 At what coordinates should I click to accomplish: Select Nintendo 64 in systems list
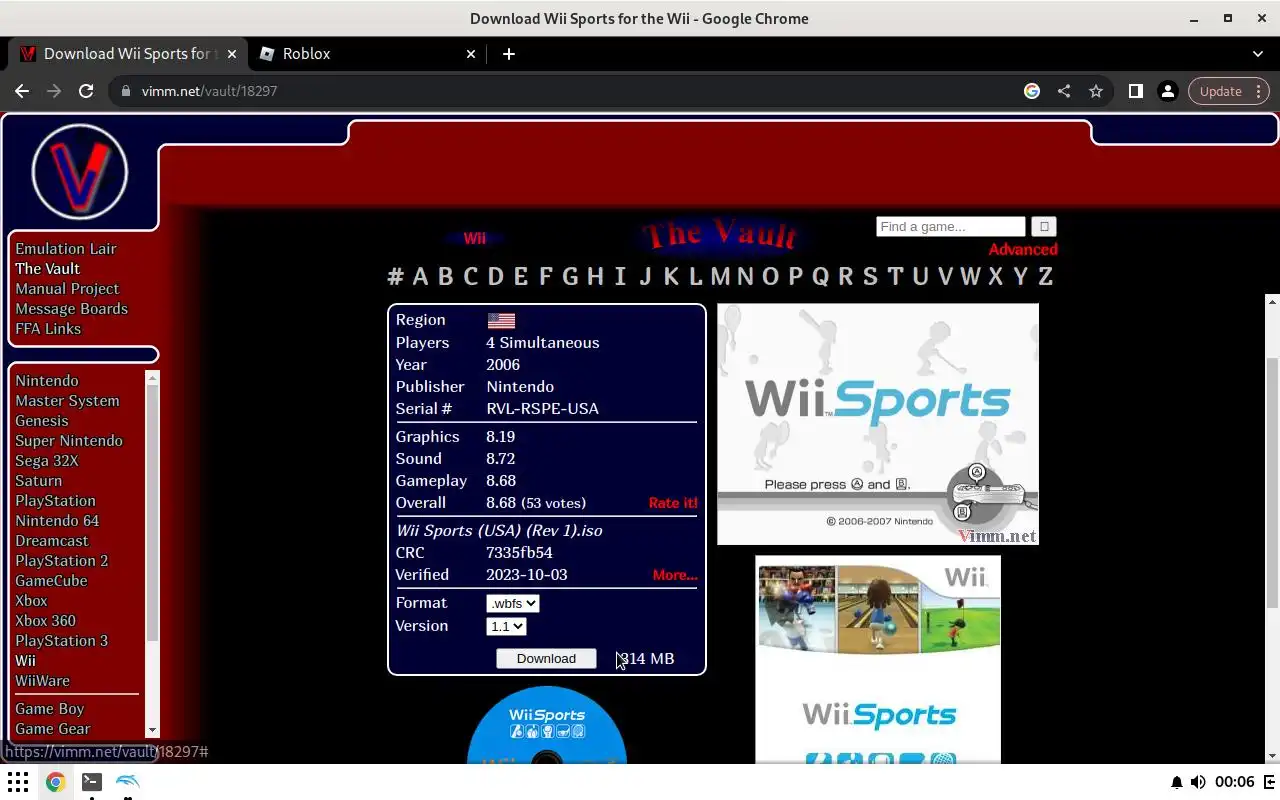(x=57, y=521)
